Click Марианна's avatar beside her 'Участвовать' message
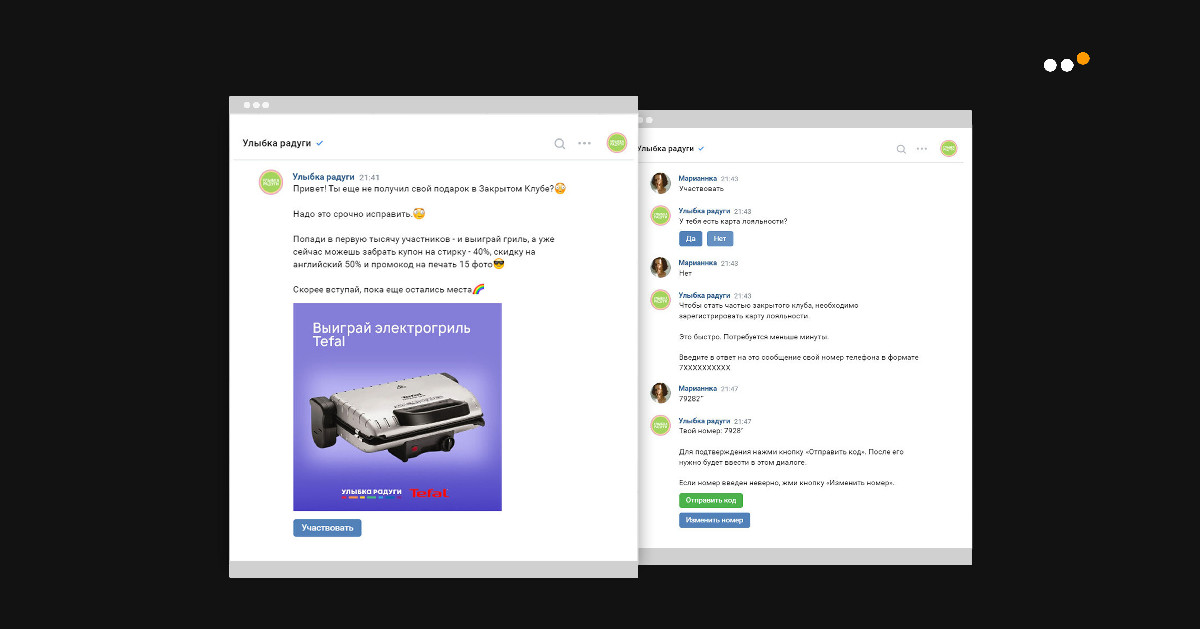Screen dimensions: 1200x629 (x=660, y=183)
